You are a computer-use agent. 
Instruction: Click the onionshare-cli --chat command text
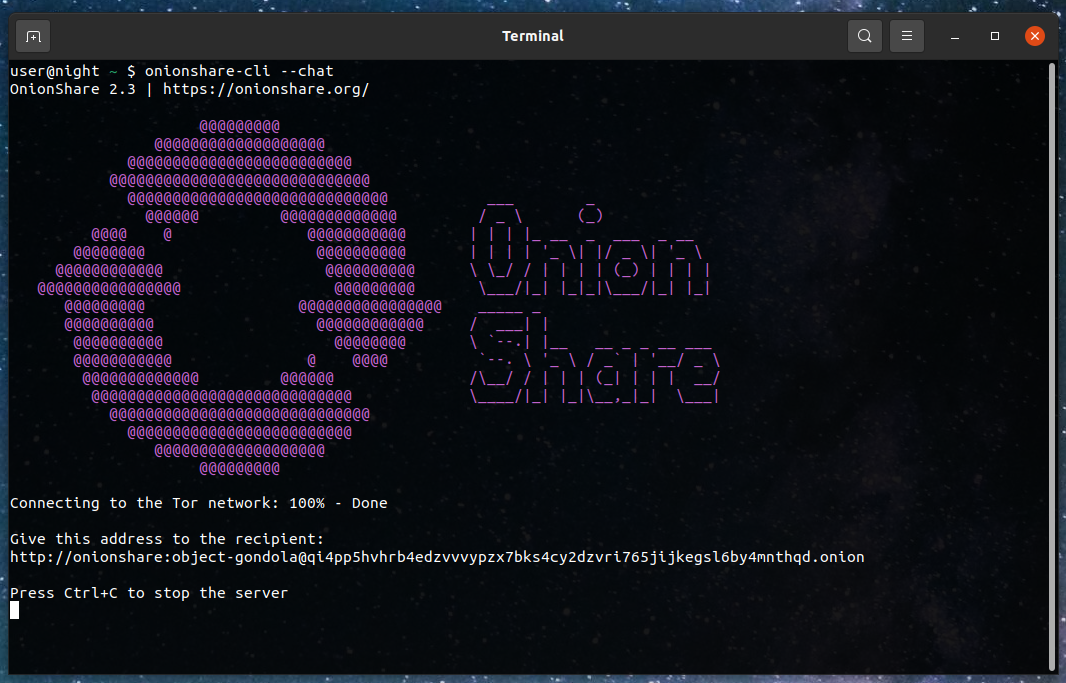(x=239, y=71)
